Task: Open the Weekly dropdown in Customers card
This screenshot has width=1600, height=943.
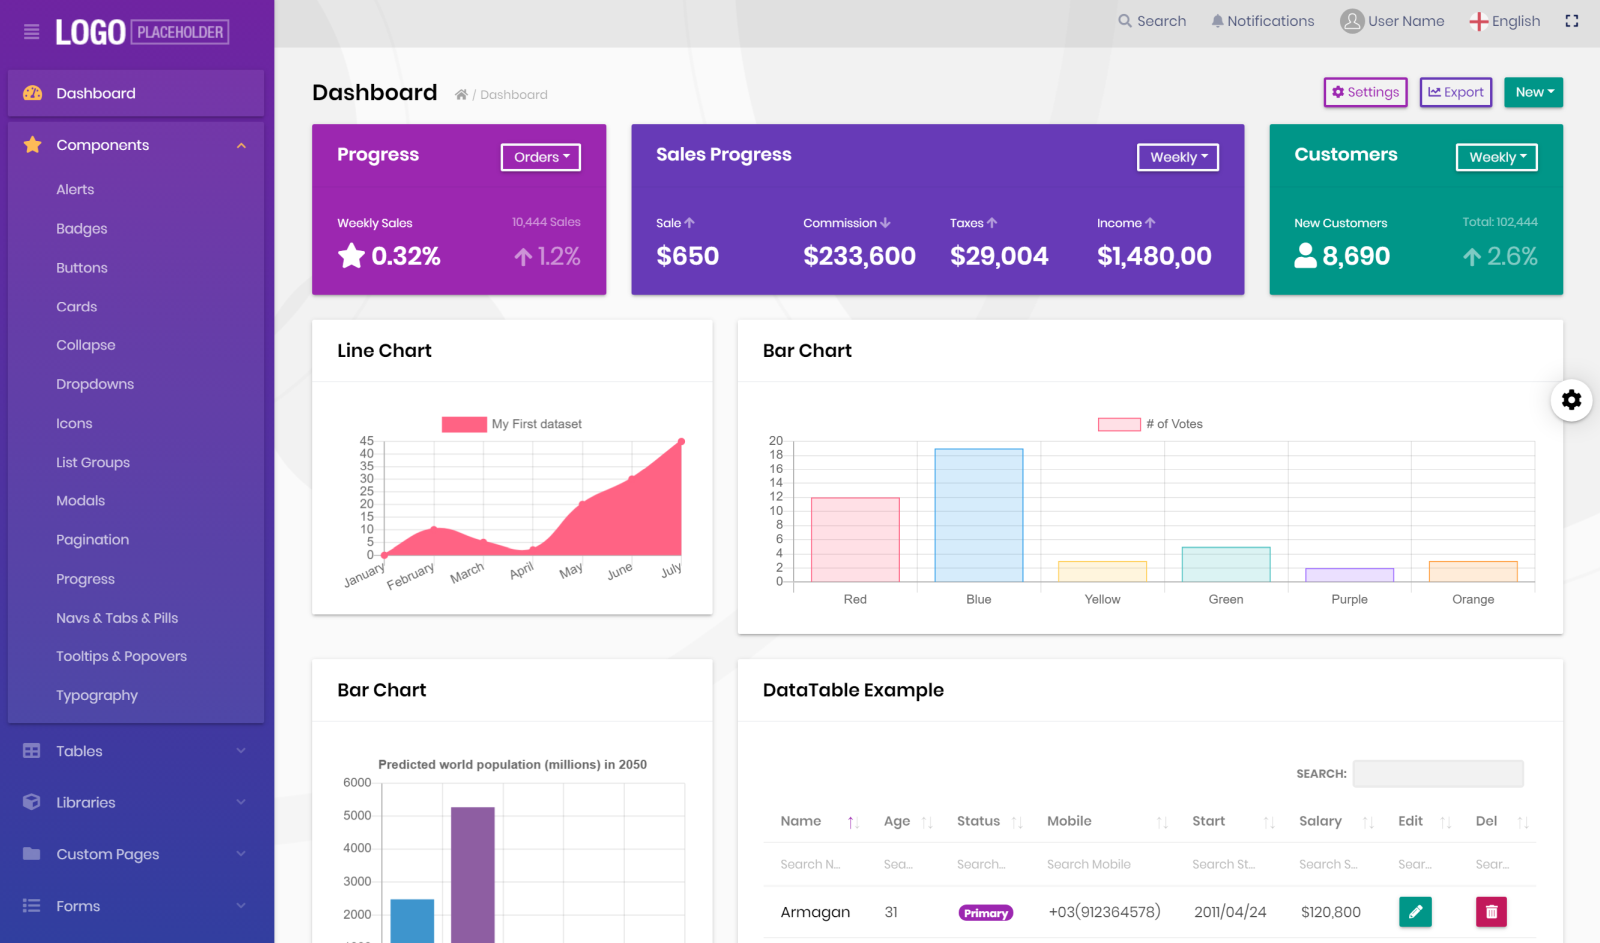Action: pyautogui.click(x=1496, y=157)
